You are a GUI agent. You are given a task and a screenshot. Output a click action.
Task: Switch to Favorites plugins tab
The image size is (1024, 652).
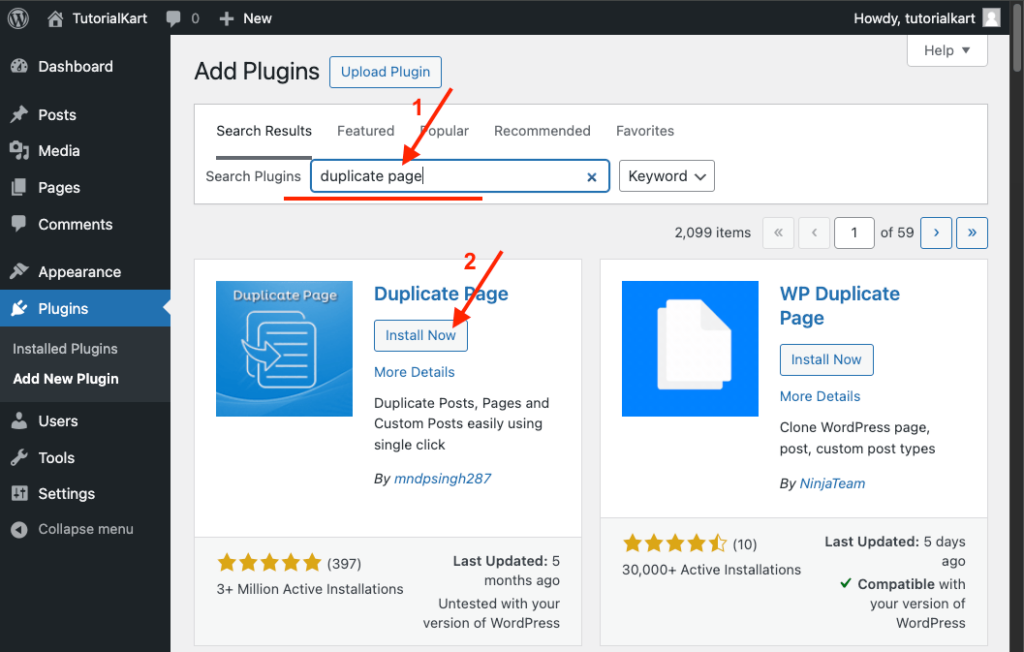pos(645,131)
